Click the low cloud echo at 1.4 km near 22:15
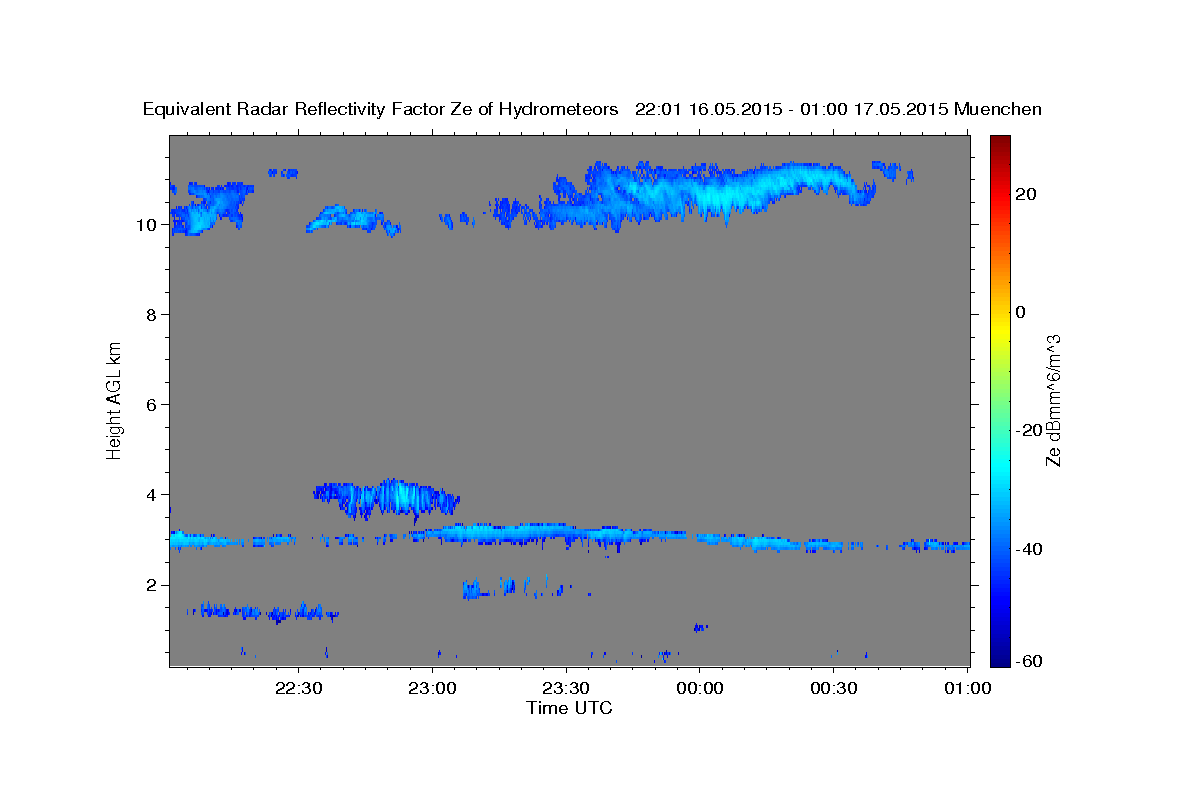This screenshot has height=800, width=1200. pos(262,611)
